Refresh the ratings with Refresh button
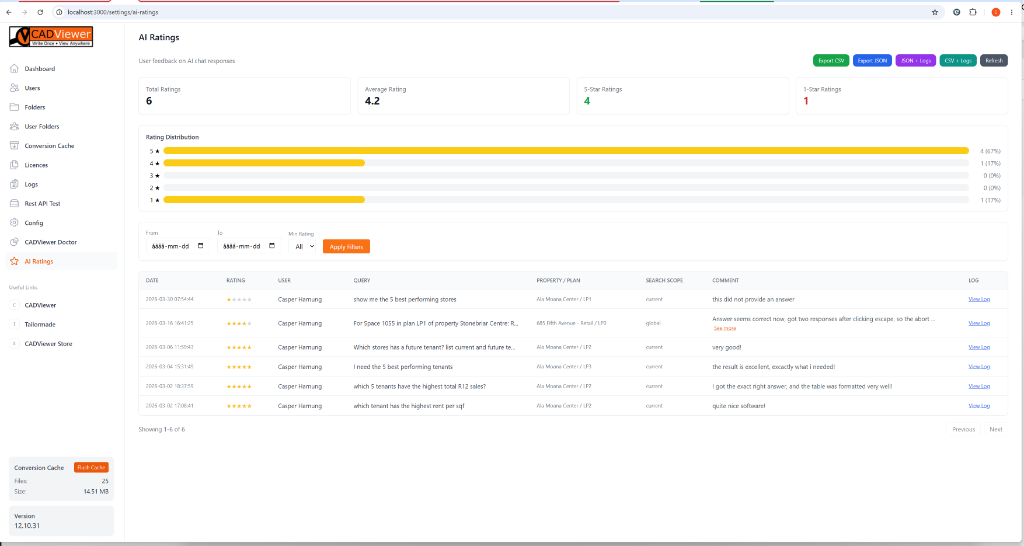Screen dimensions: 1024x546 (994, 61)
